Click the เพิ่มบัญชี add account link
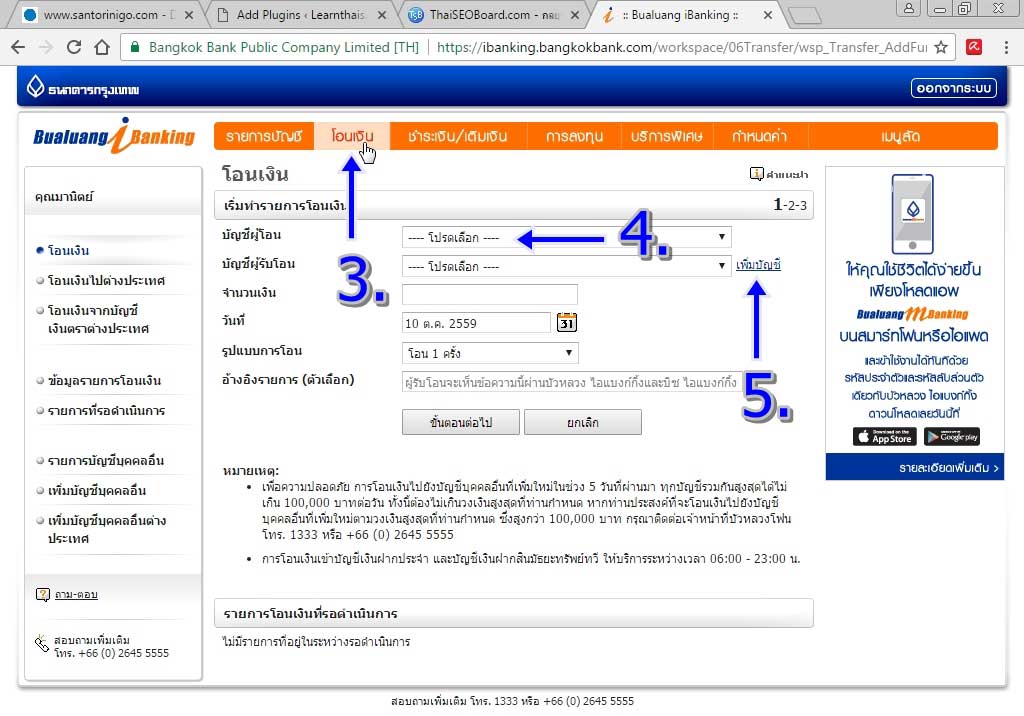This screenshot has height=716, width=1024. 758,265
